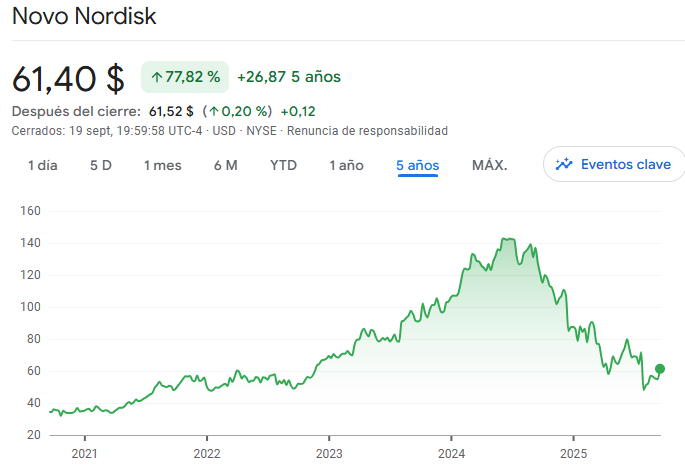Select the 6 M time range
This screenshot has width=685, height=466.
(225, 165)
